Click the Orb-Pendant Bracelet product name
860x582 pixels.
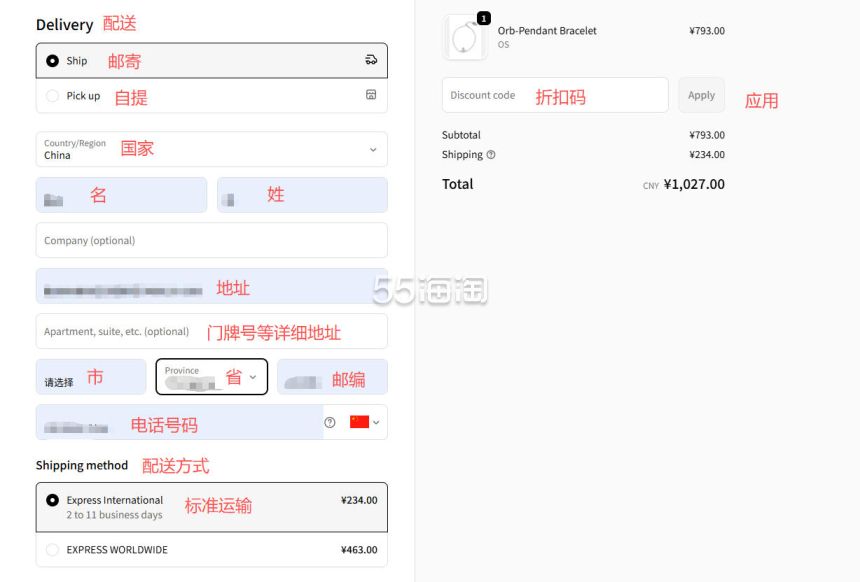coord(547,31)
